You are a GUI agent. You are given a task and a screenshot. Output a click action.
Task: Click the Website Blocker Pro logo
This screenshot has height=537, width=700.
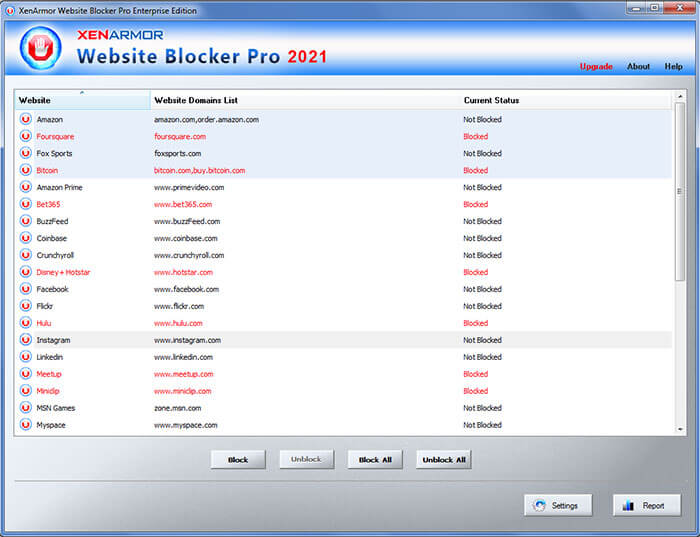click(41, 48)
